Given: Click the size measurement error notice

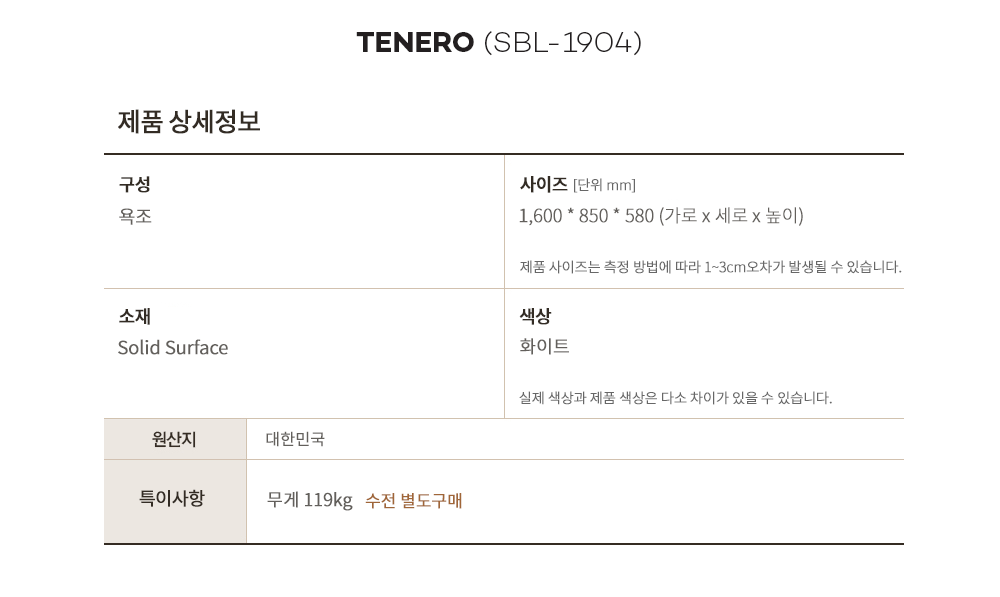Looking at the screenshot, I should pyautogui.click(x=710, y=267).
